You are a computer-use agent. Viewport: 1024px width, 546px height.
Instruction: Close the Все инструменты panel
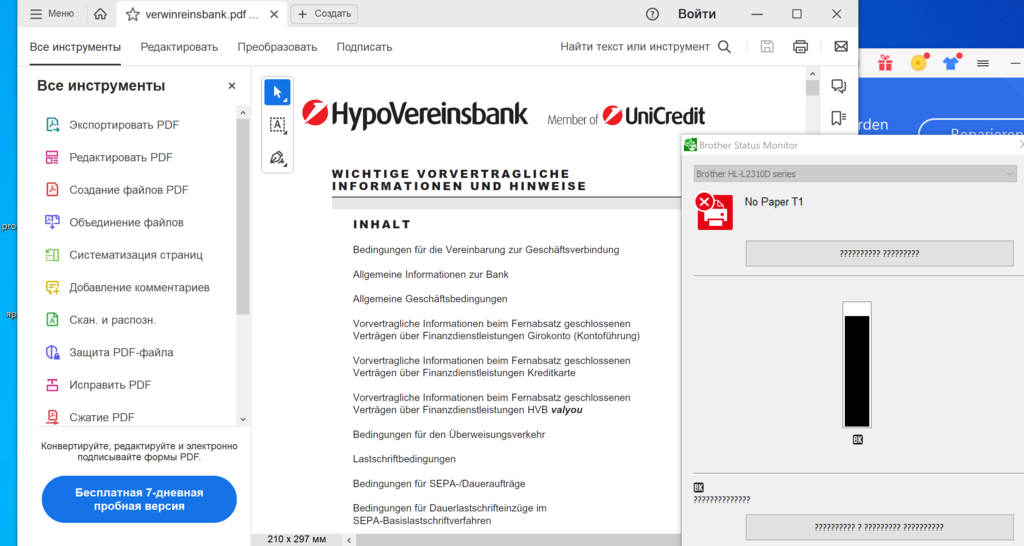tap(232, 86)
